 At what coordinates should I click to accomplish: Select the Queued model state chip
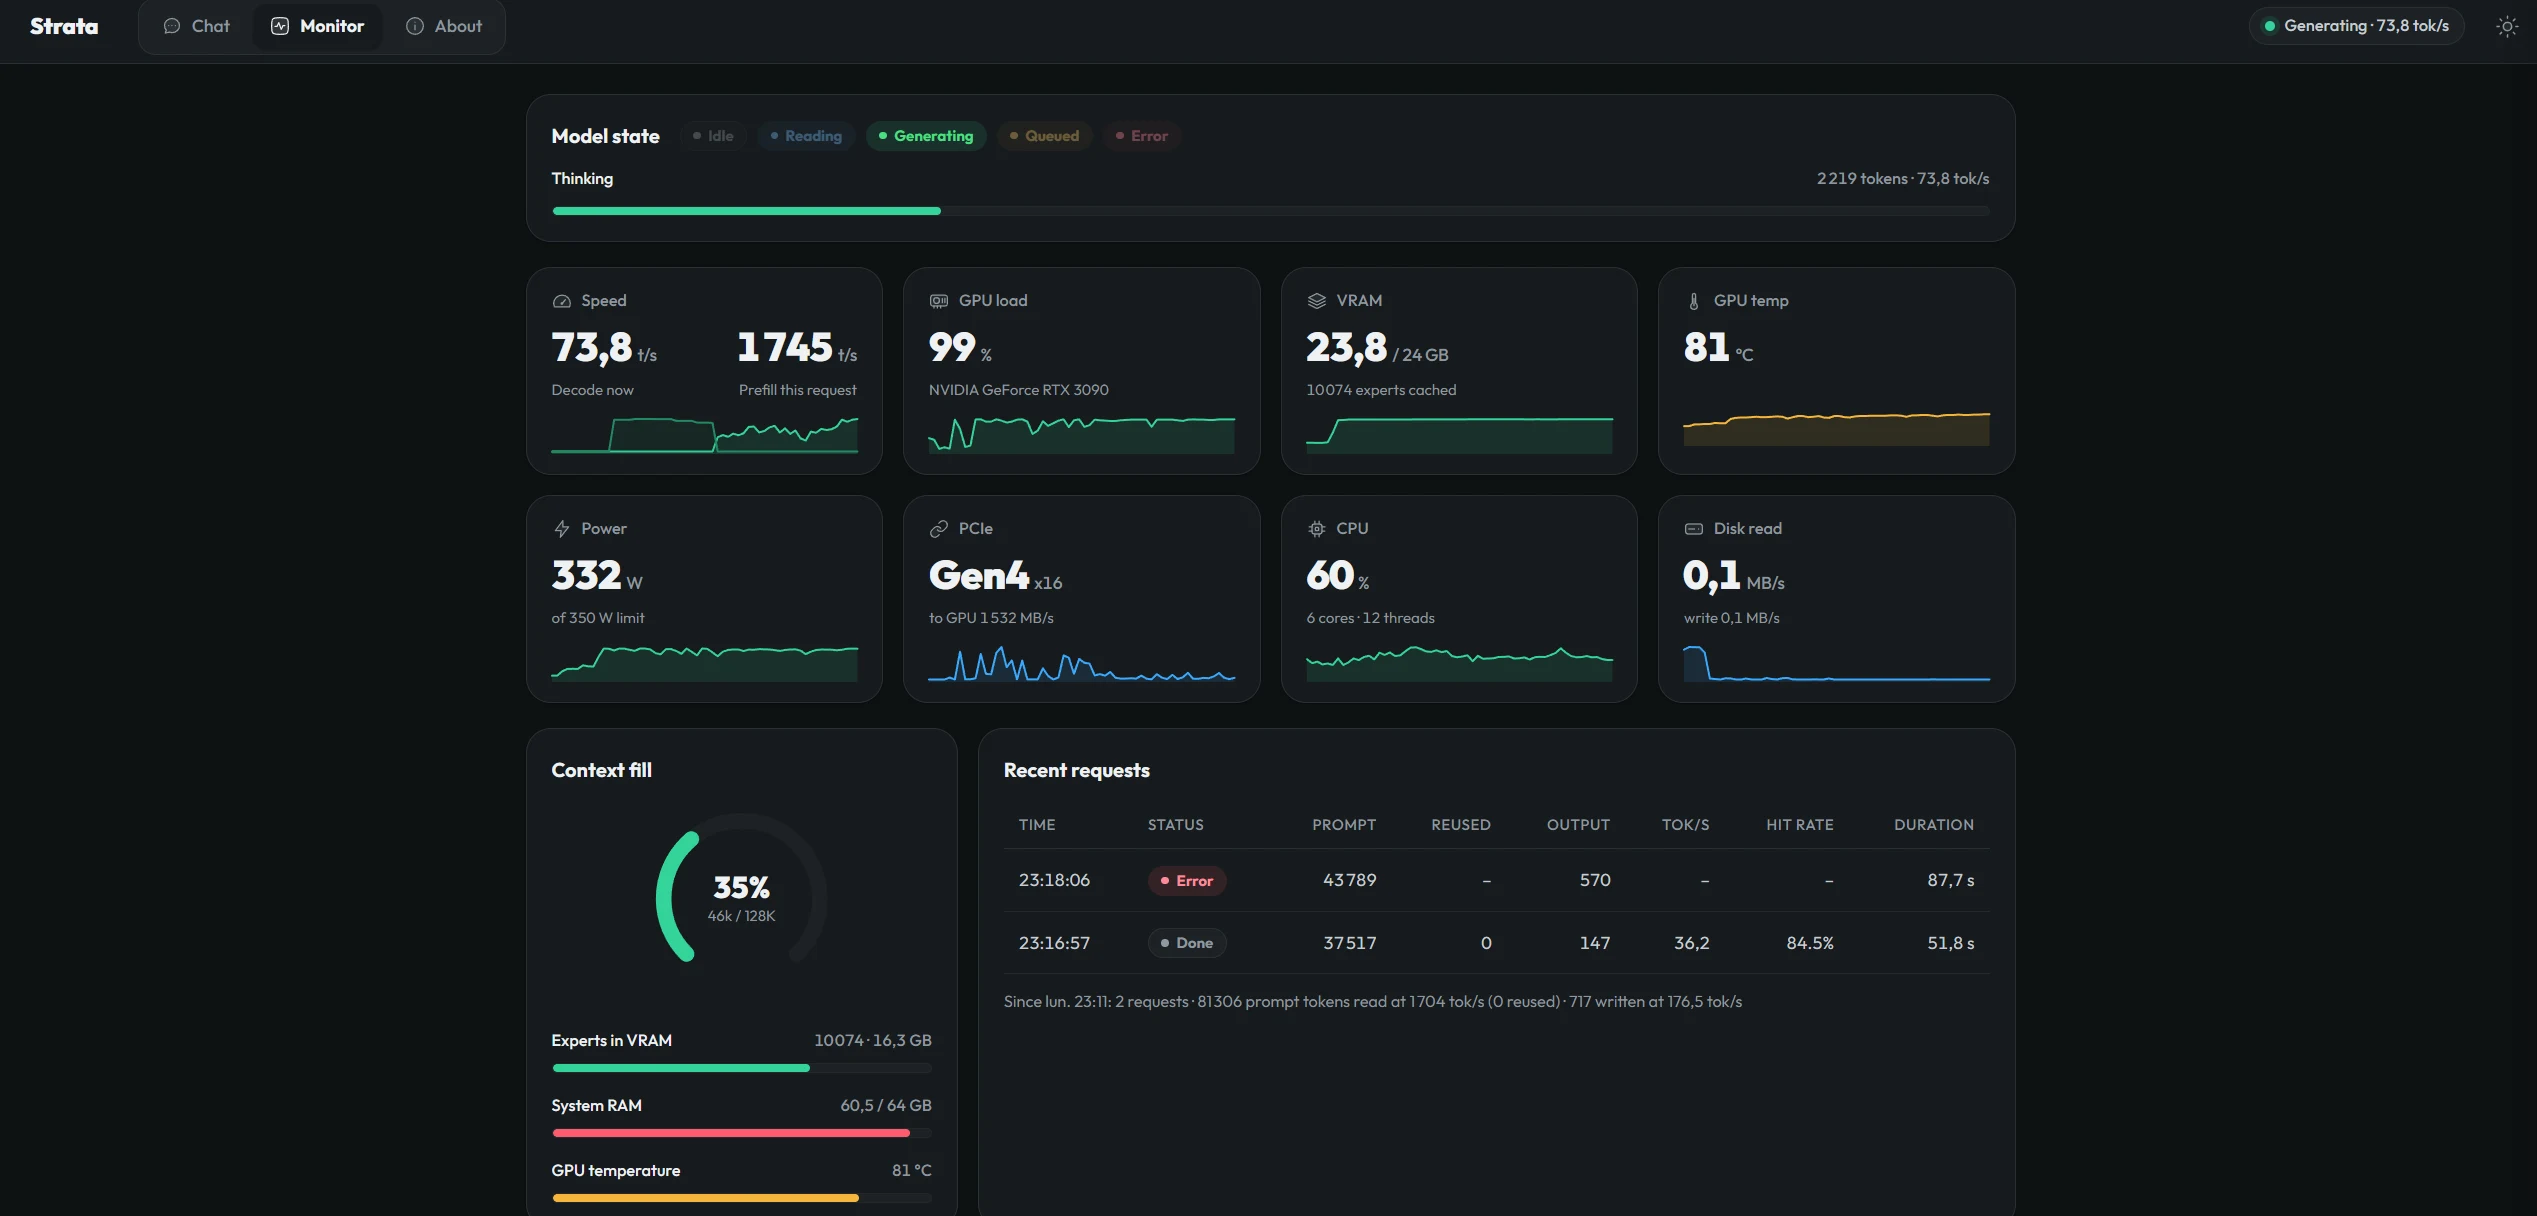coord(1044,136)
